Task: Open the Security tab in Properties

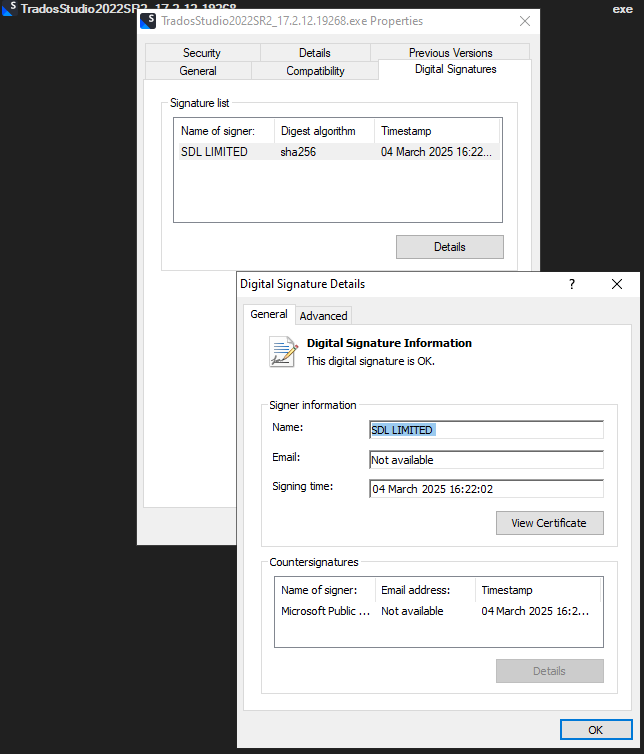Action: (202, 52)
